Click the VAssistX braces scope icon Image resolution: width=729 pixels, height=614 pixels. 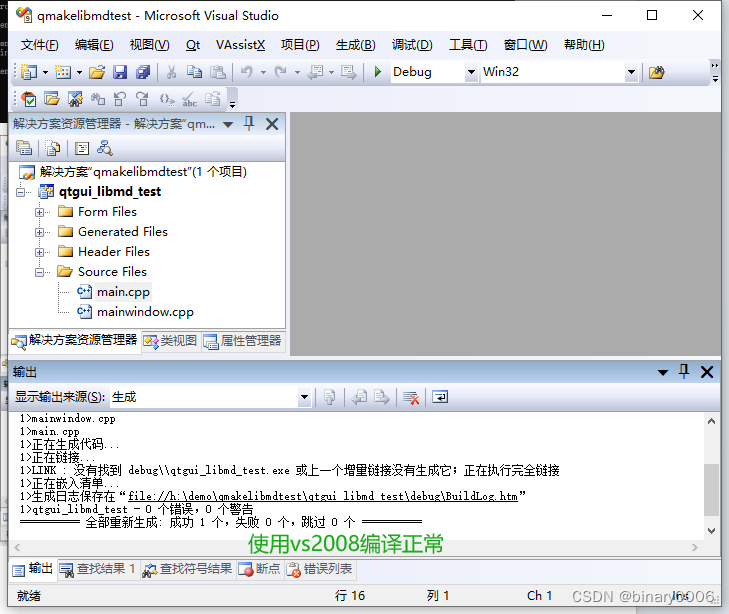166,99
